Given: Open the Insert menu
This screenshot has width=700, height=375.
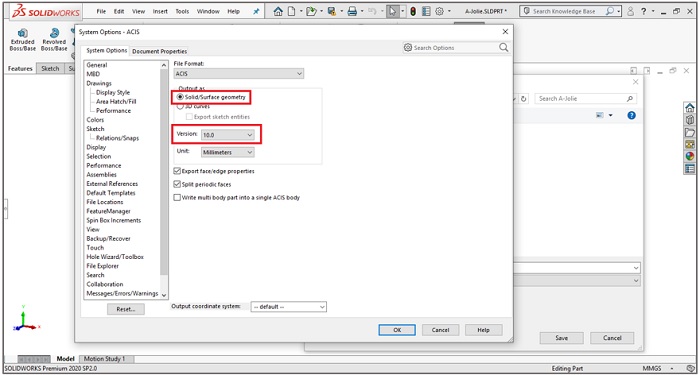Looking at the screenshot, I should coord(159,12).
